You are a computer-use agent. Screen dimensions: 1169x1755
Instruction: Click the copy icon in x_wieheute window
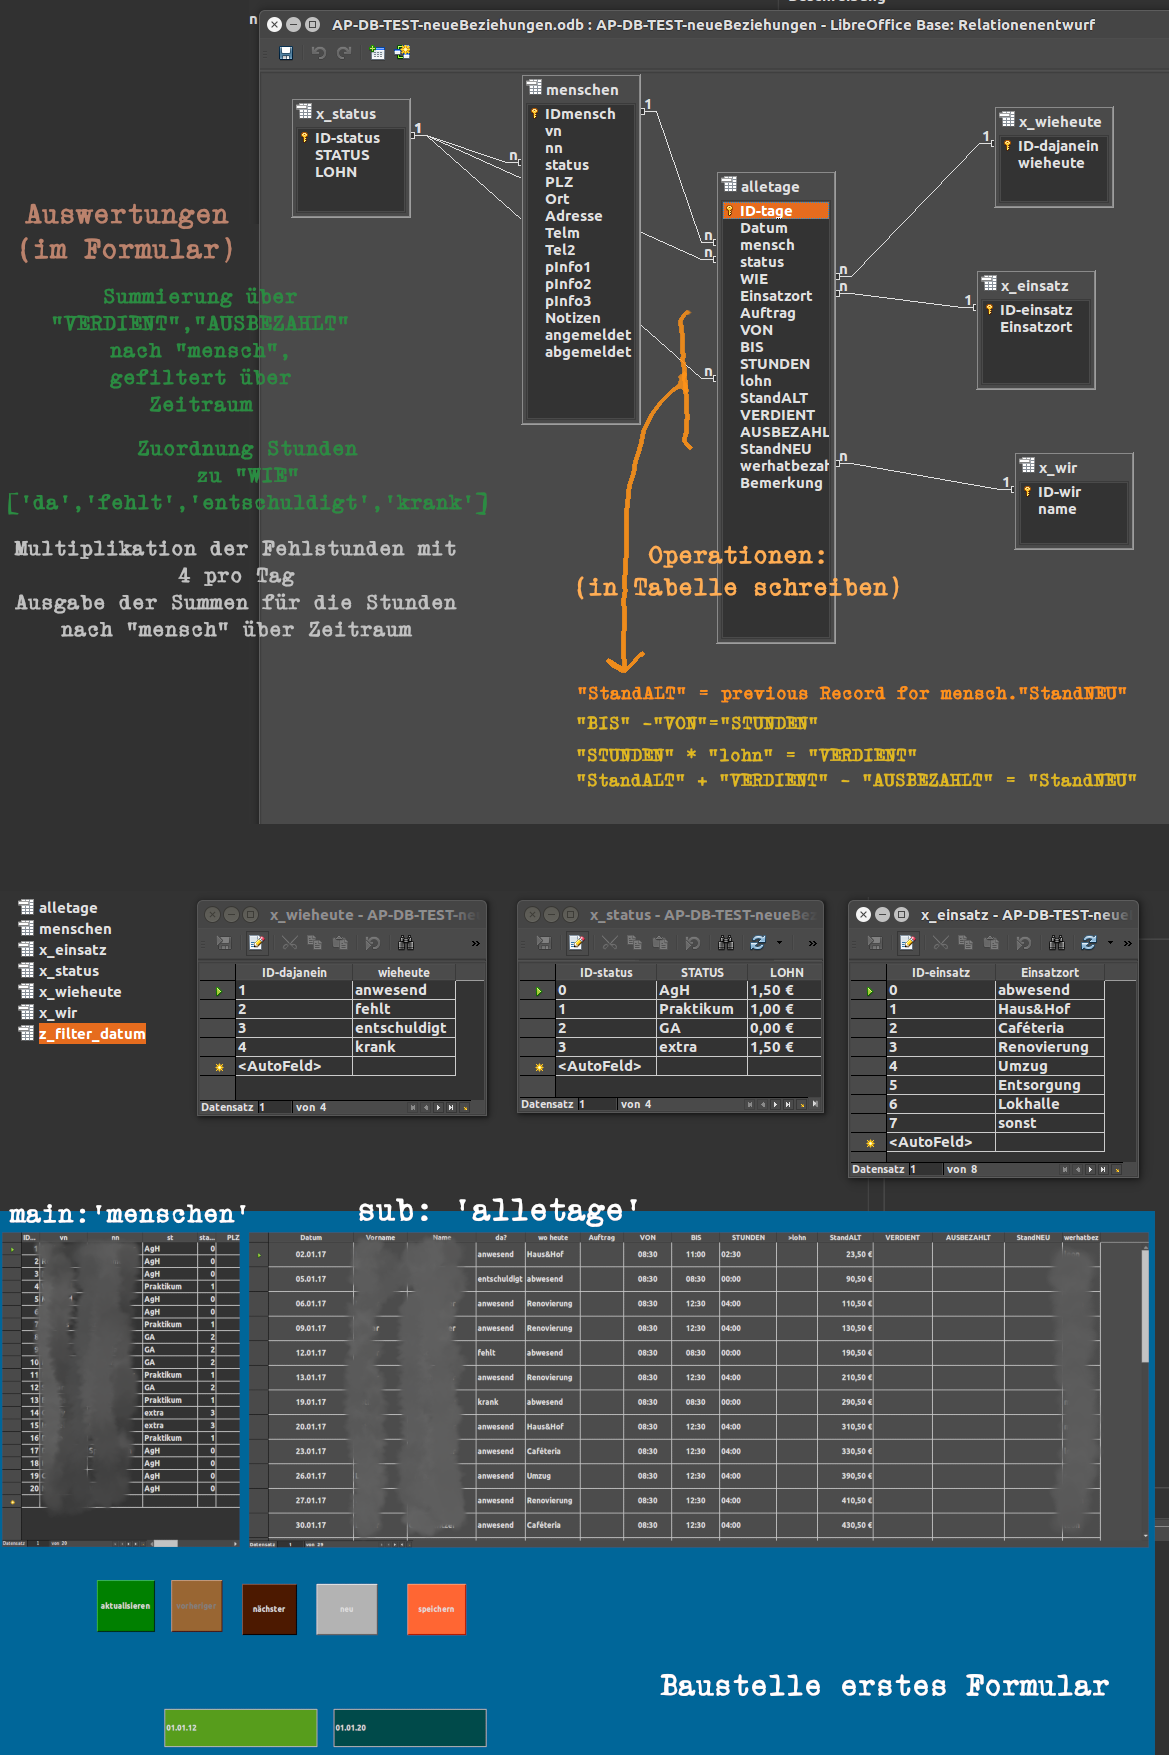click(x=314, y=942)
